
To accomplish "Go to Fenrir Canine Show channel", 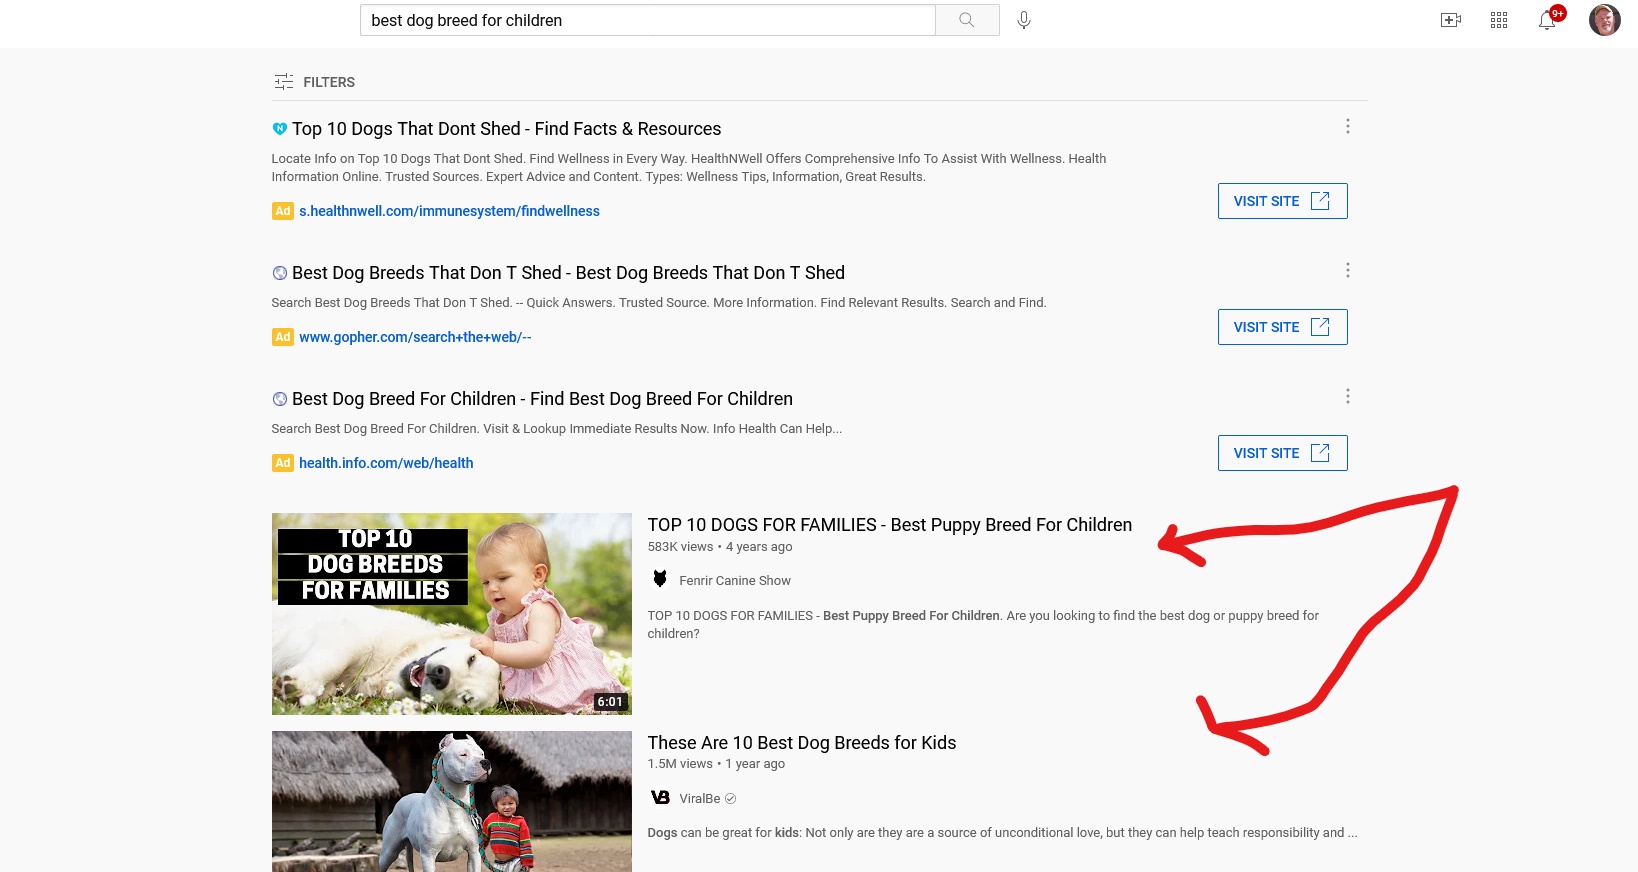I will coord(735,581).
